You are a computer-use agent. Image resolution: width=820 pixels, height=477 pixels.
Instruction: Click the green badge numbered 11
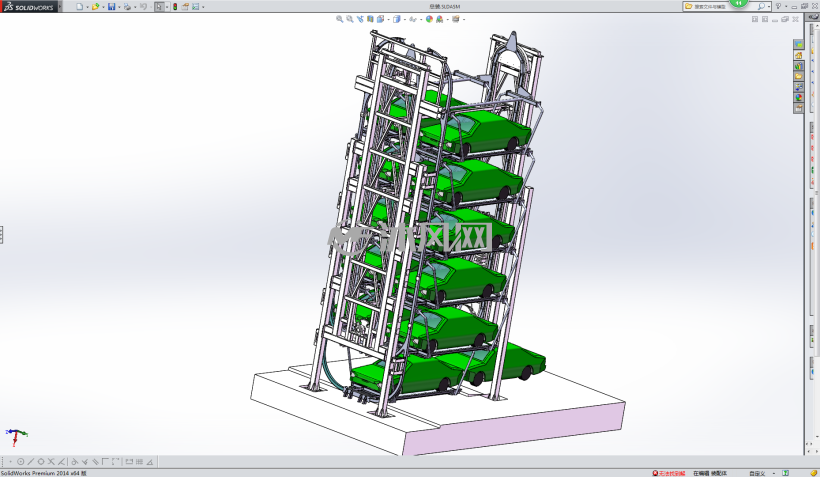[x=738, y=3]
